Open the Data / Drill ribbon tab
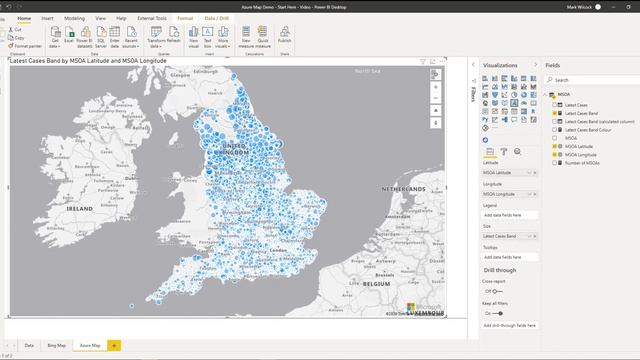This screenshot has height=360, width=640. click(217, 18)
